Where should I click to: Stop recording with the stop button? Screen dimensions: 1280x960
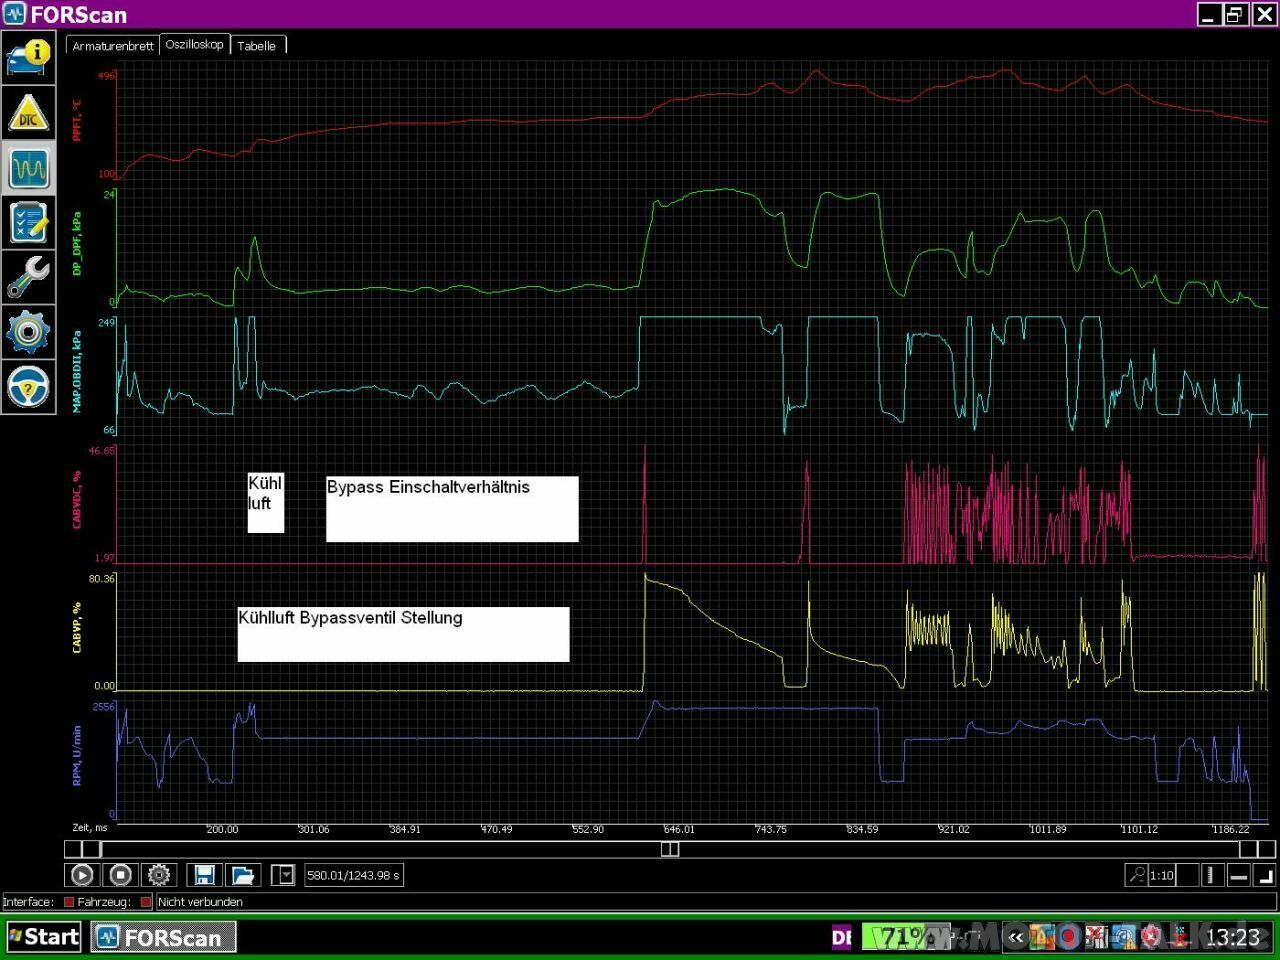120,875
